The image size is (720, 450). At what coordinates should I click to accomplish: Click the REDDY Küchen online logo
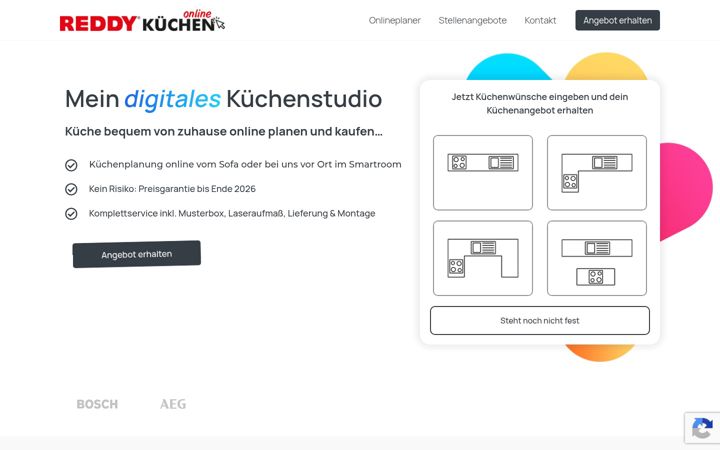(142, 21)
